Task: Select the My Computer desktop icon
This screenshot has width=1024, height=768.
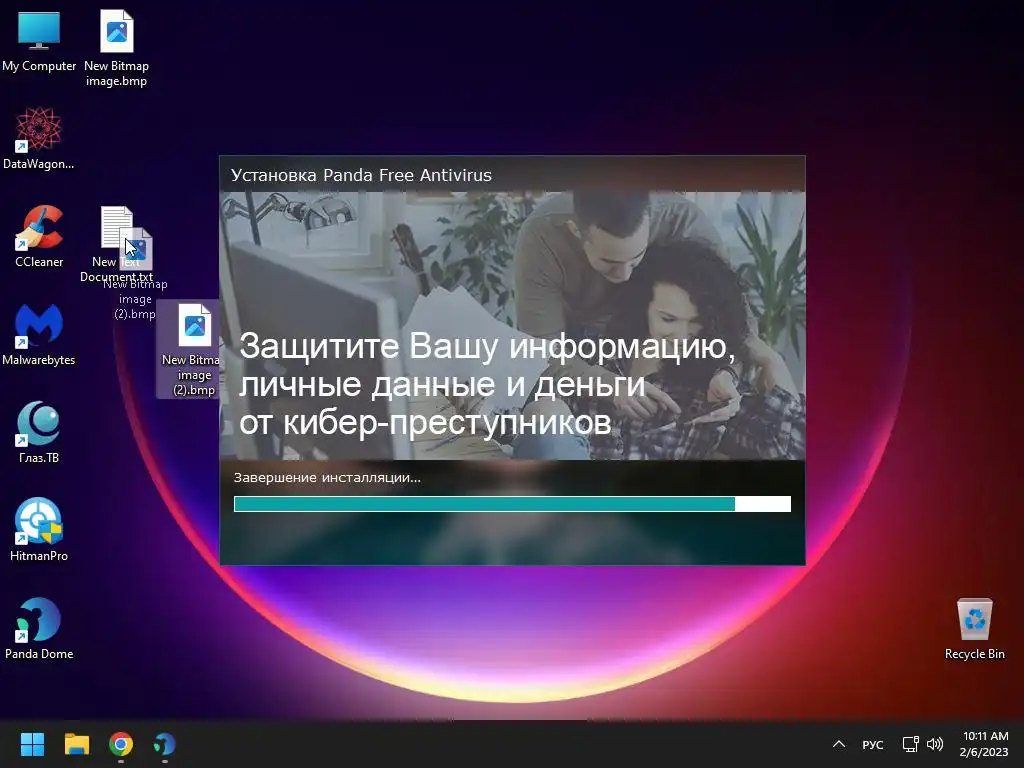Action: click(39, 40)
